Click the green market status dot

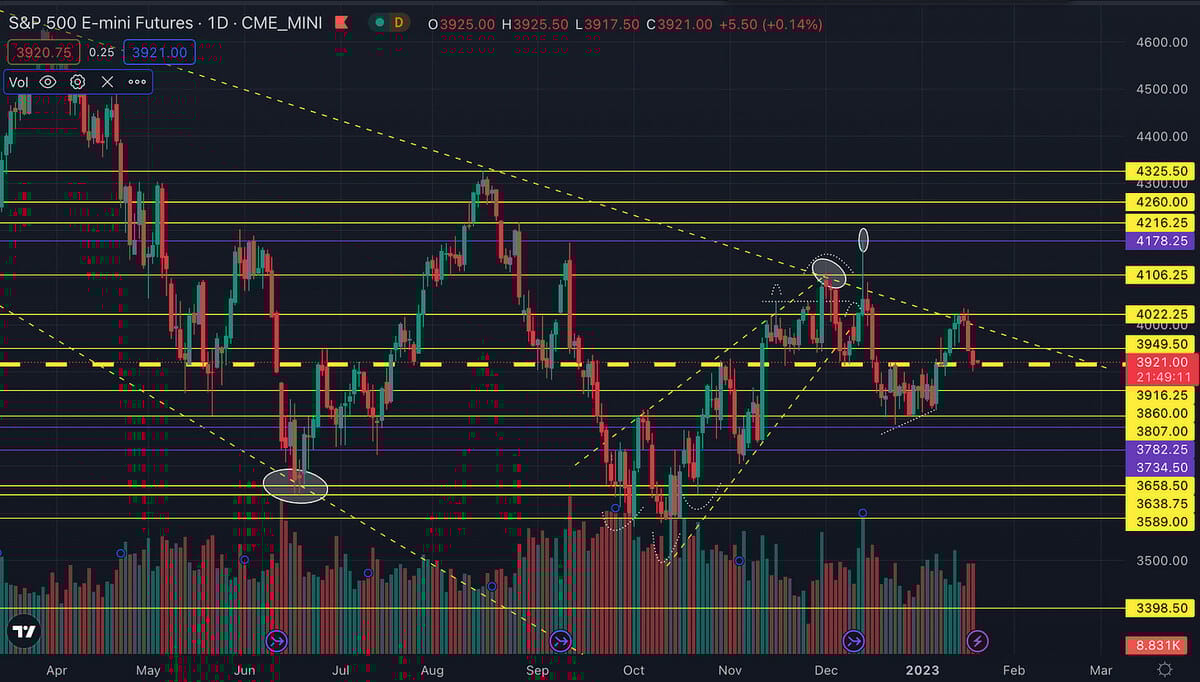pyautogui.click(x=382, y=22)
